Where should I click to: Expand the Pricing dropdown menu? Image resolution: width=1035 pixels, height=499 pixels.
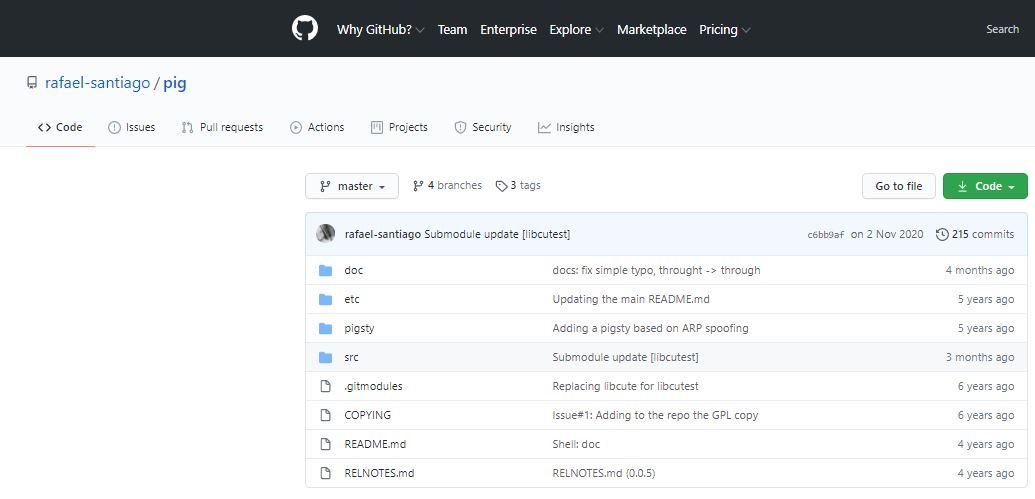pos(725,30)
